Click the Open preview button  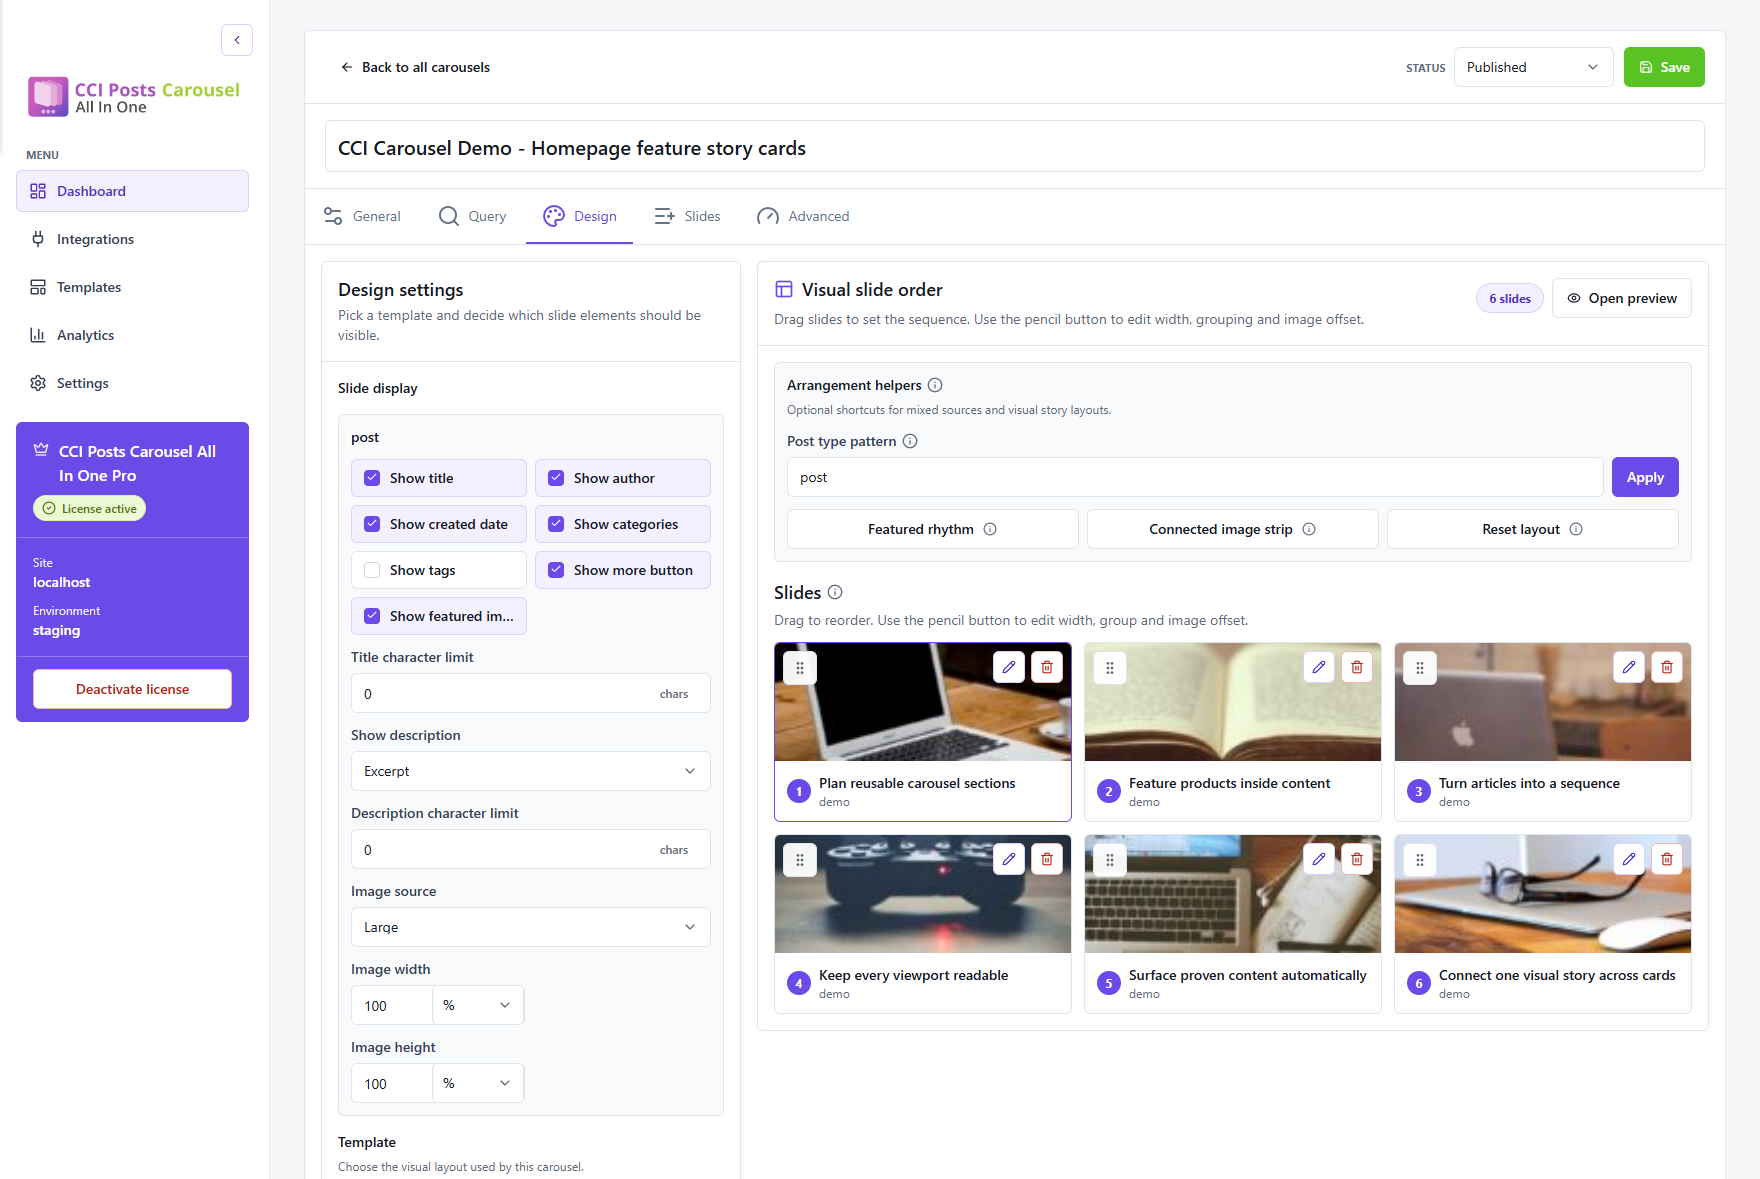[1621, 298]
